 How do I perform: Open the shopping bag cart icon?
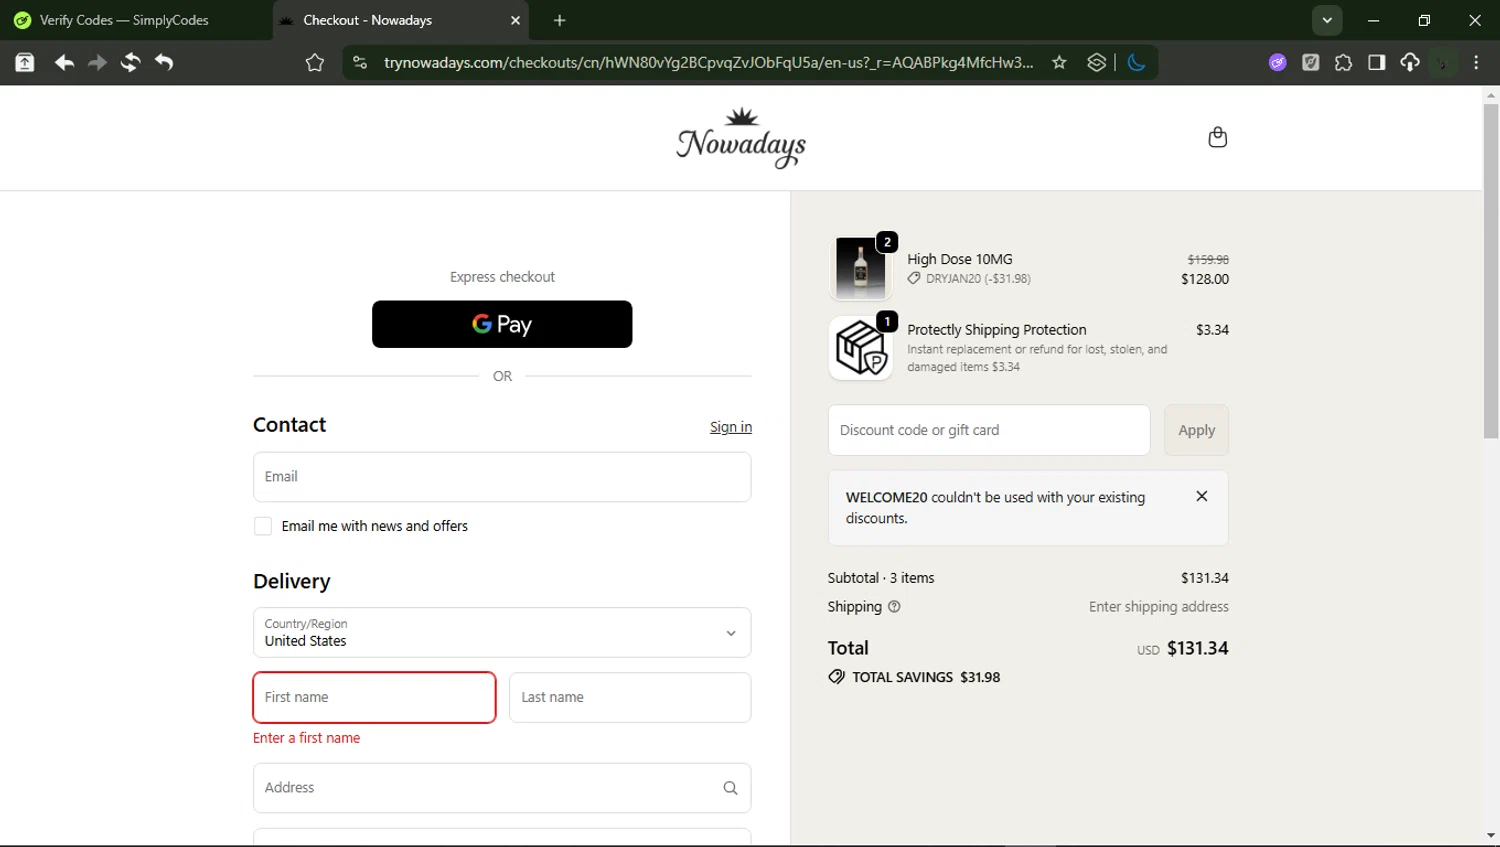pos(1217,137)
